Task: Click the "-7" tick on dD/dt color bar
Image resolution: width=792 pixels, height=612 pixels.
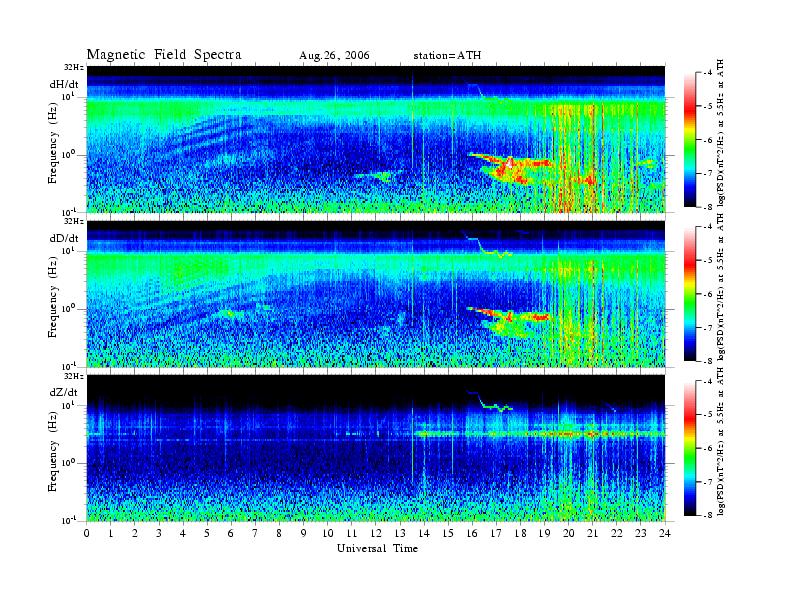Action: pos(706,328)
